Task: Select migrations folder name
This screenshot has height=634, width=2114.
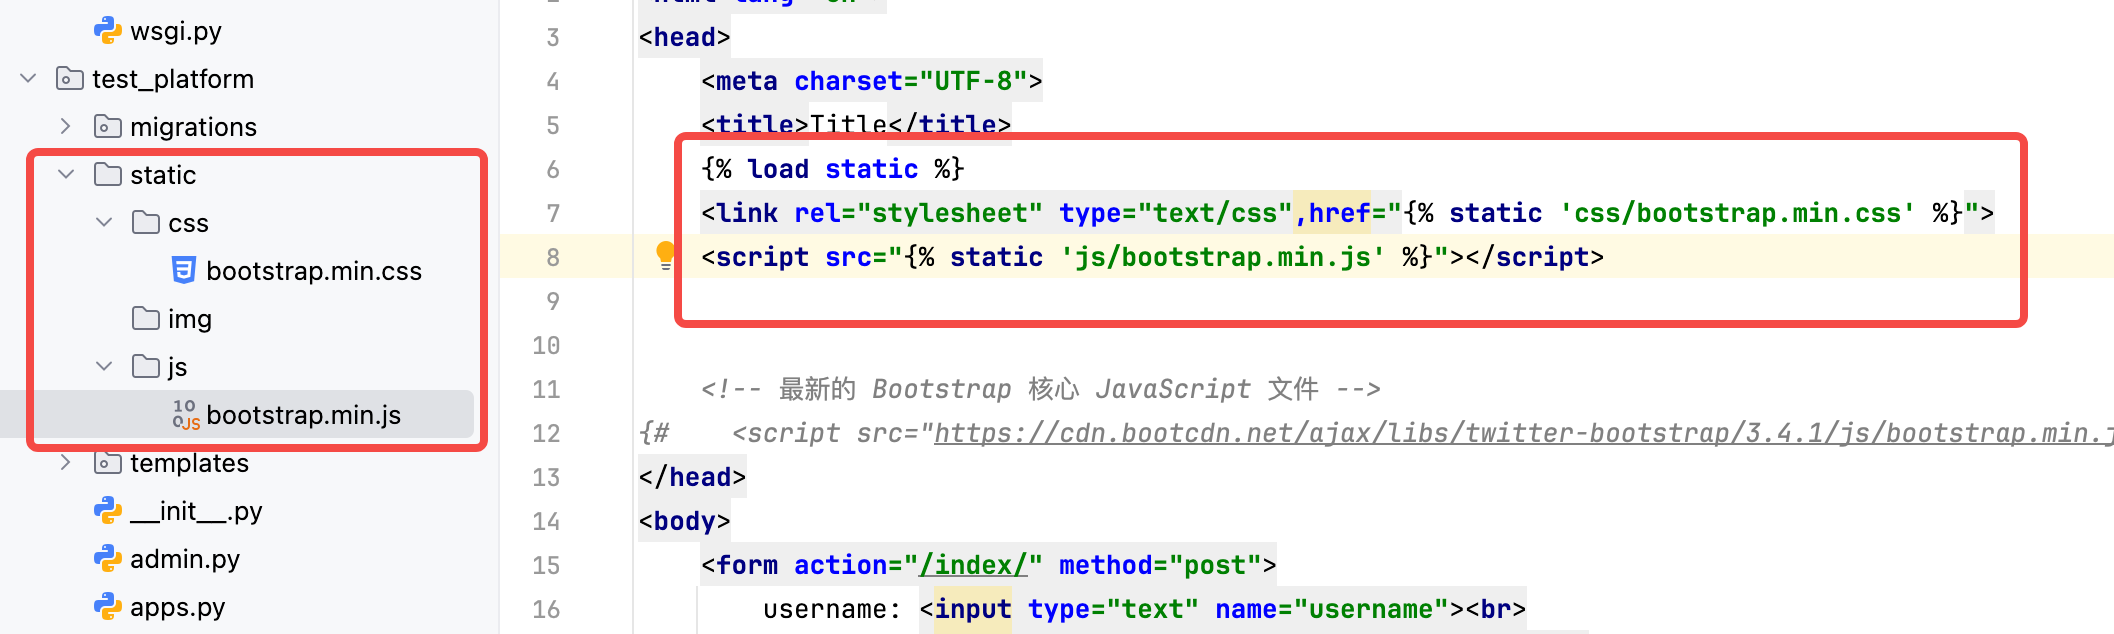Action: click(194, 127)
